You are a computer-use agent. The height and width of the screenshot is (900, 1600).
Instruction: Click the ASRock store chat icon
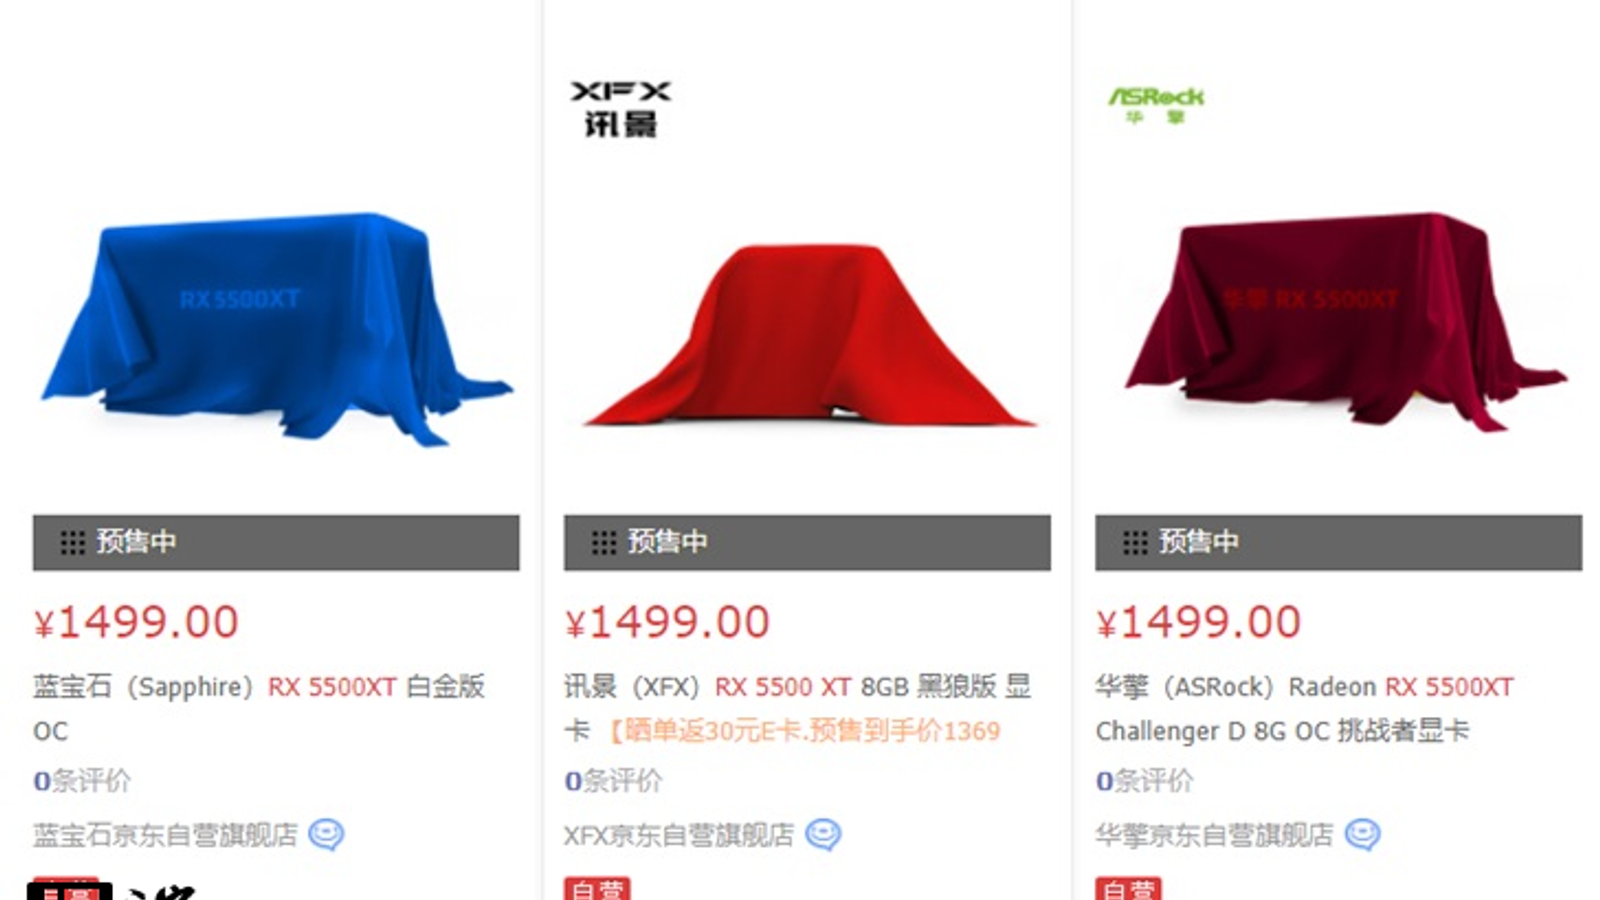coord(1362,834)
